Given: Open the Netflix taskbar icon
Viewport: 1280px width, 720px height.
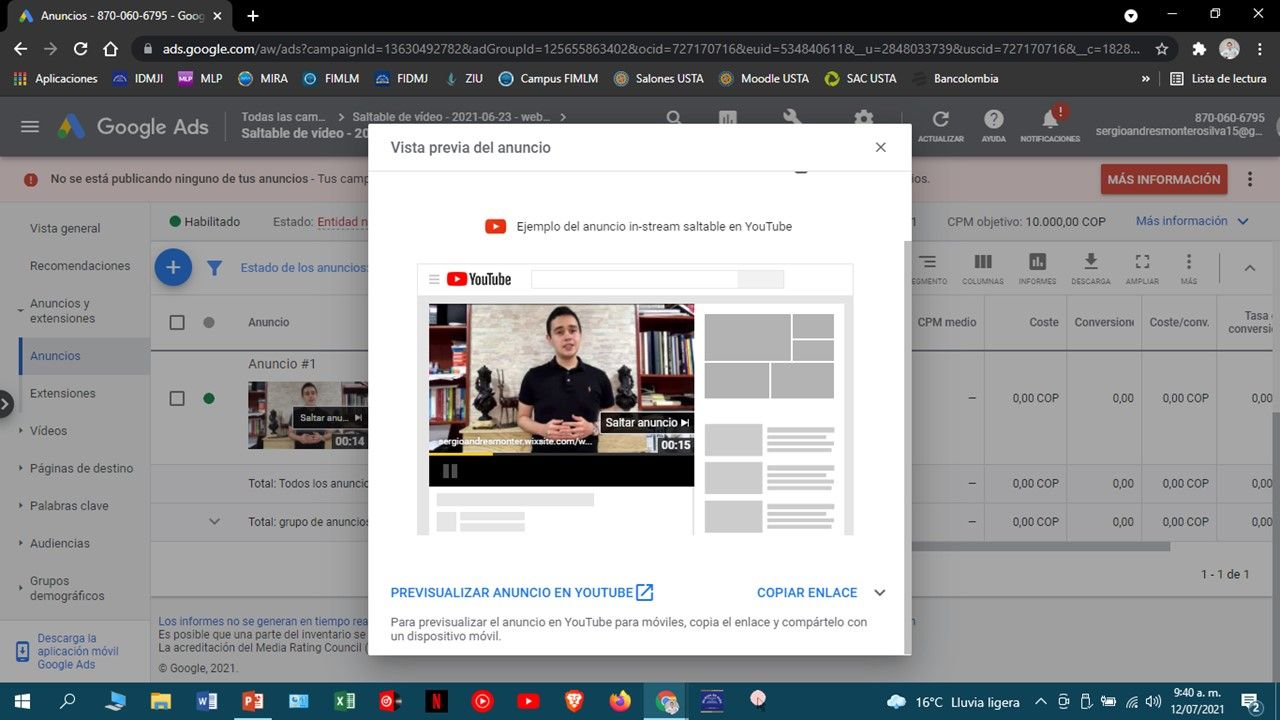Looking at the screenshot, I should click(436, 701).
